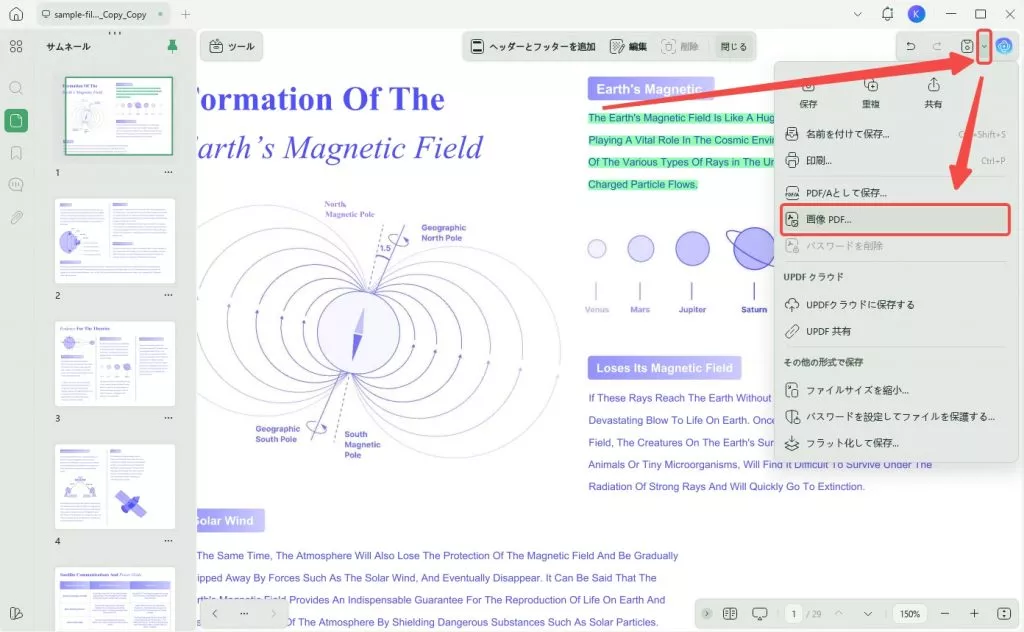Zoom in with the plus button
Image resolution: width=1024 pixels, height=632 pixels.
click(974, 614)
